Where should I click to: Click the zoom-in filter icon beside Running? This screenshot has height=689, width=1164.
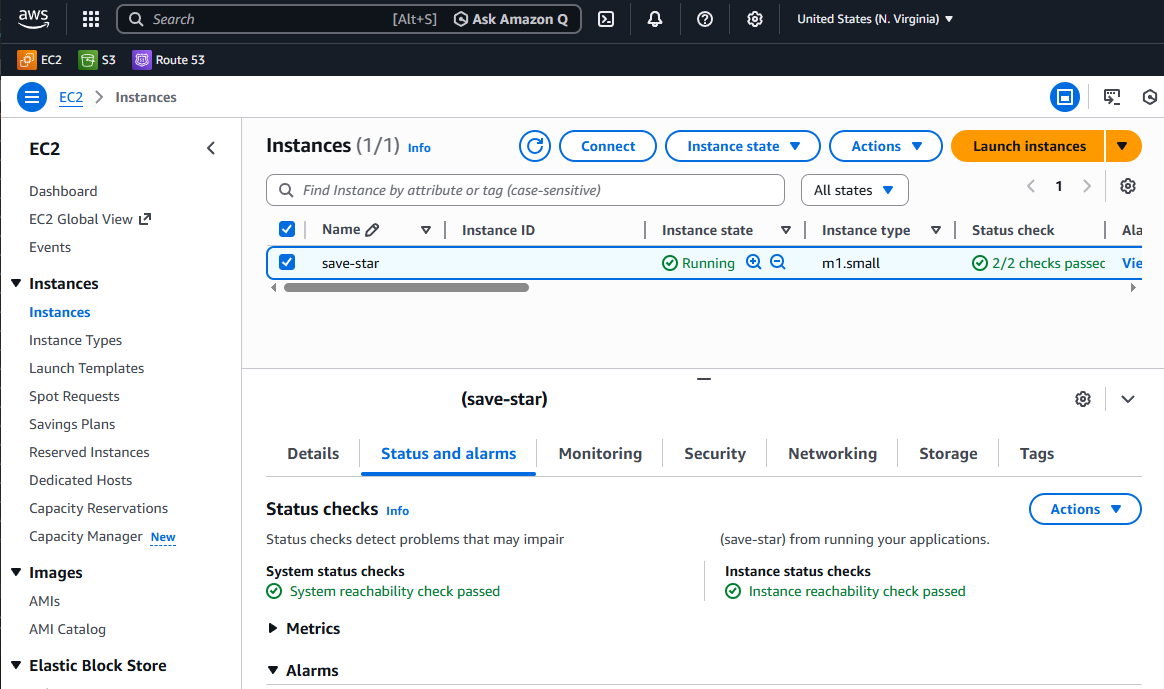pyautogui.click(x=754, y=262)
